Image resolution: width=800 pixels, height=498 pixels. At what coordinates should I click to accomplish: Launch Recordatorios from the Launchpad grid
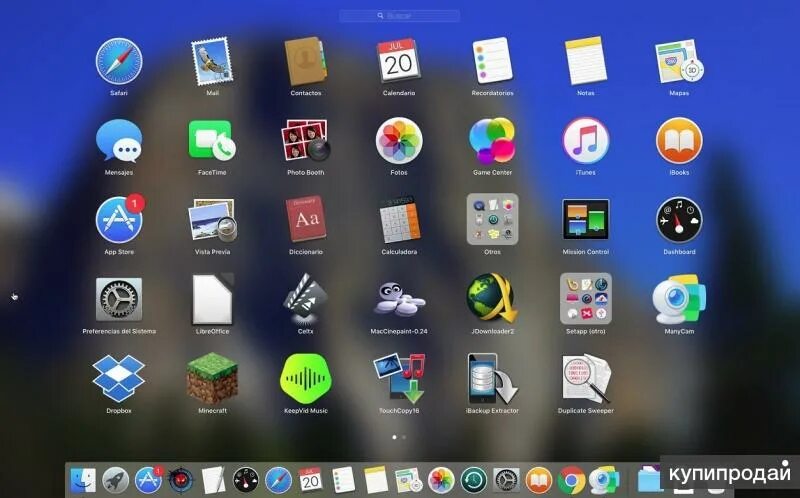click(492, 61)
